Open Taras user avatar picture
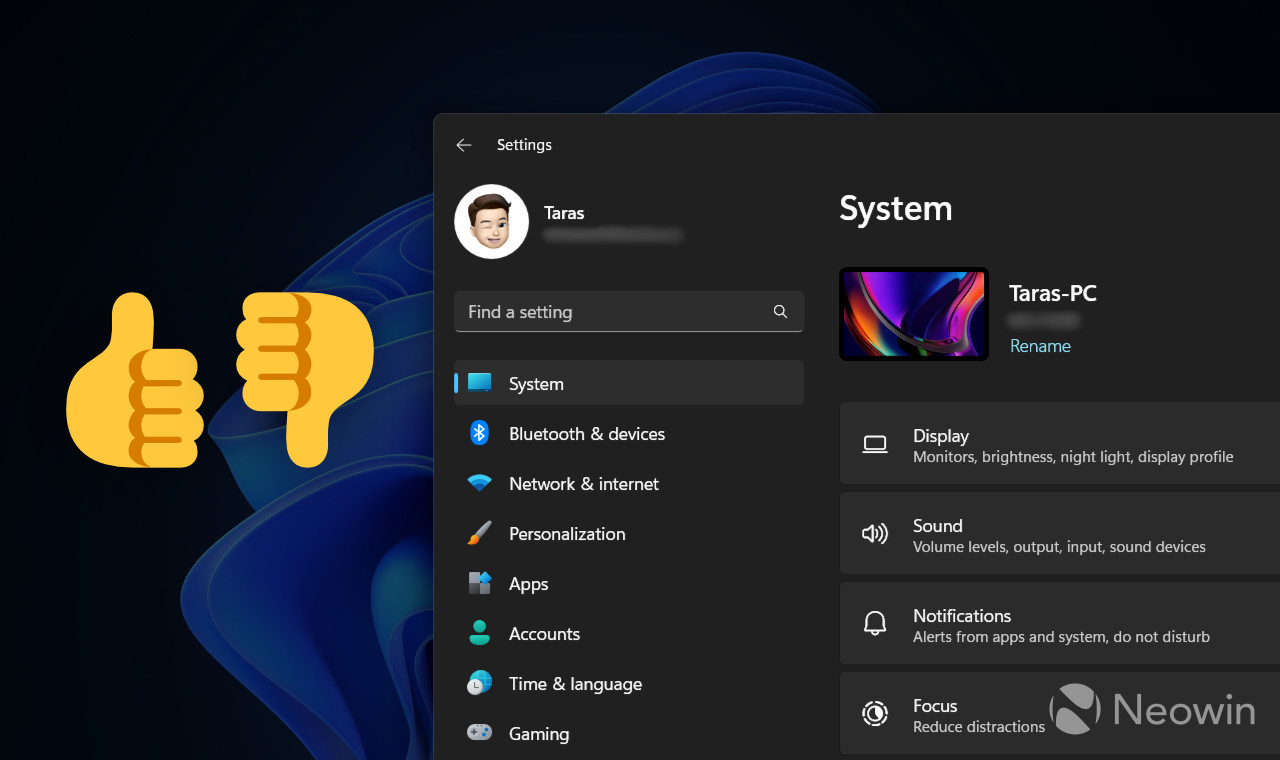The height and width of the screenshot is (760, 1280). (491, 221)
